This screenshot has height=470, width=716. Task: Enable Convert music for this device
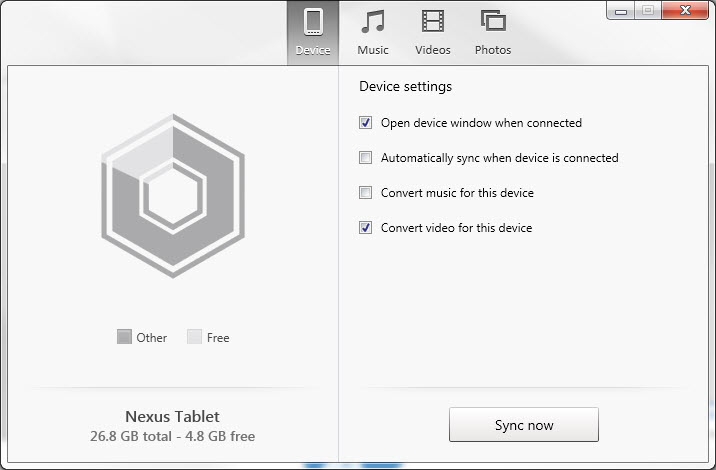tap(366, 193)
